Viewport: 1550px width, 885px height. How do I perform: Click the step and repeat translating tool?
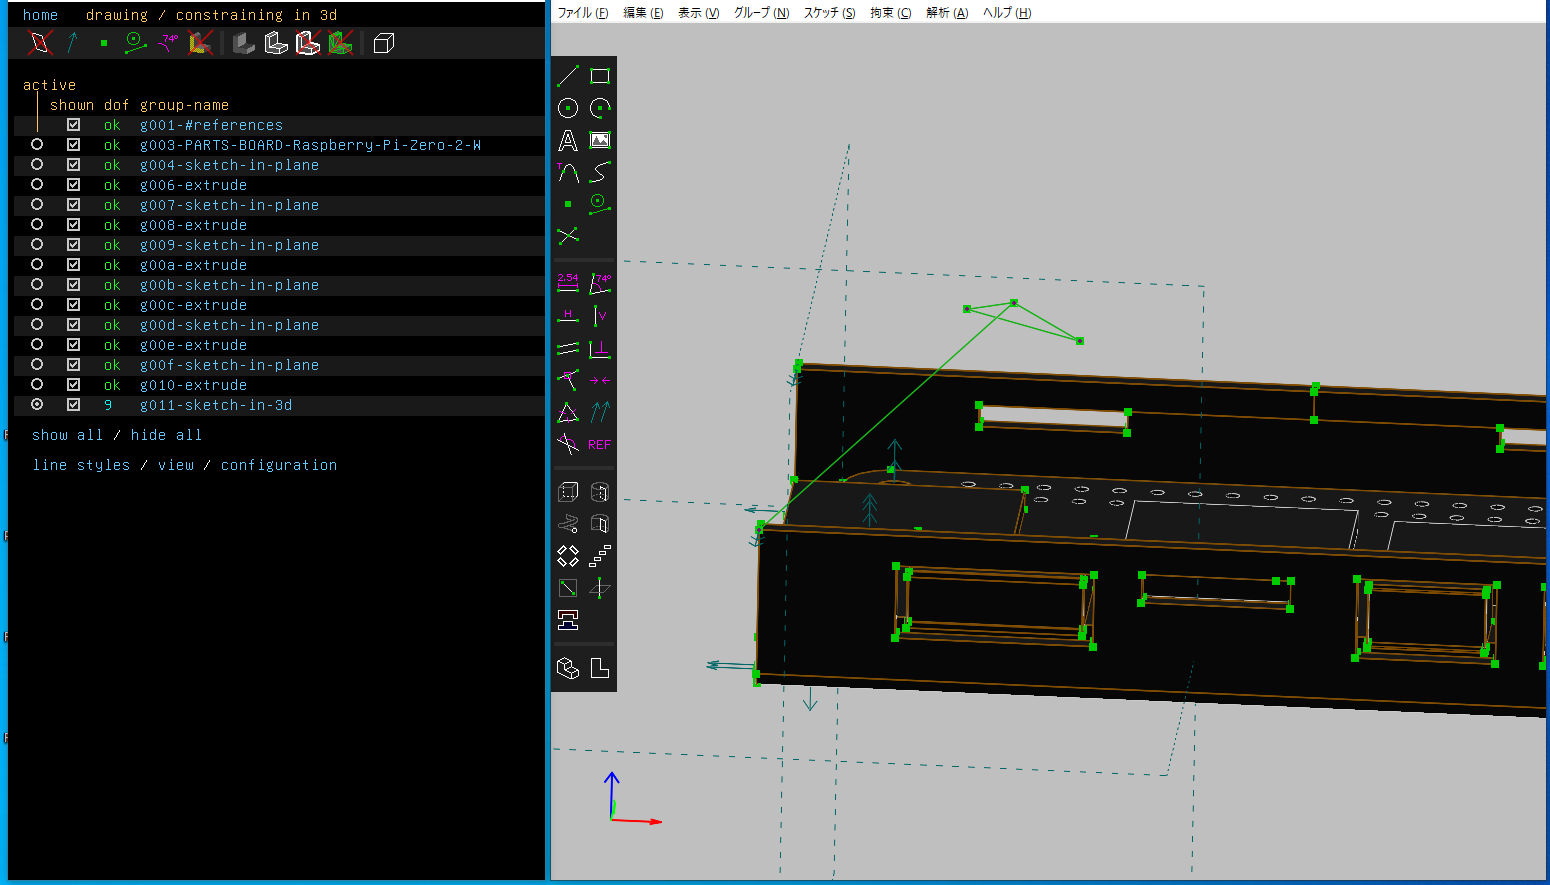tap(600, 556)
